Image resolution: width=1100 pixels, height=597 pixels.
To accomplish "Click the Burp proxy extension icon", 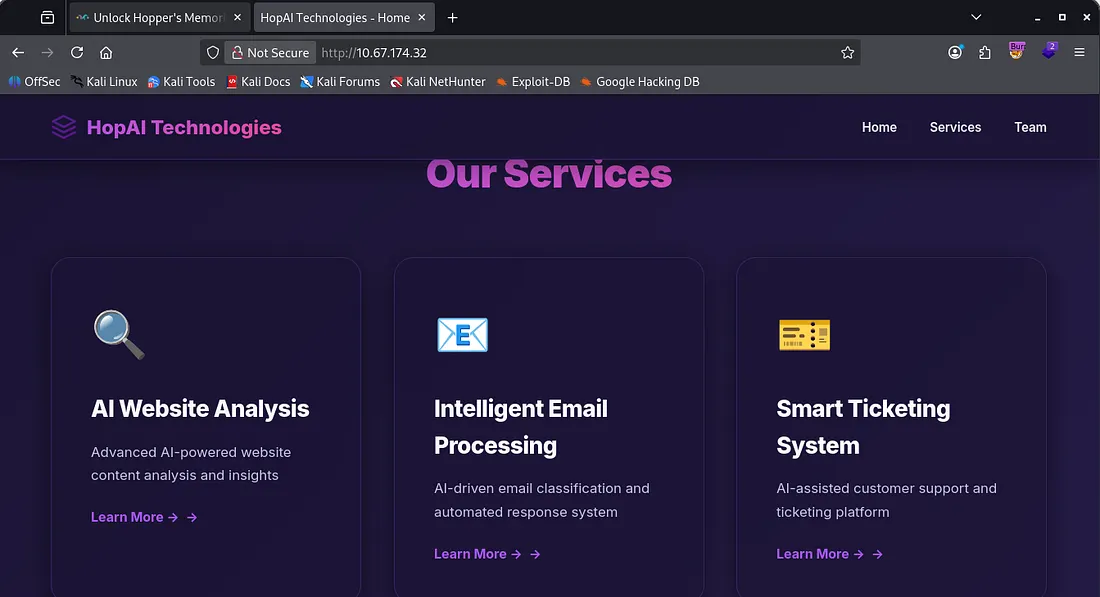I will click(1017, 51).
